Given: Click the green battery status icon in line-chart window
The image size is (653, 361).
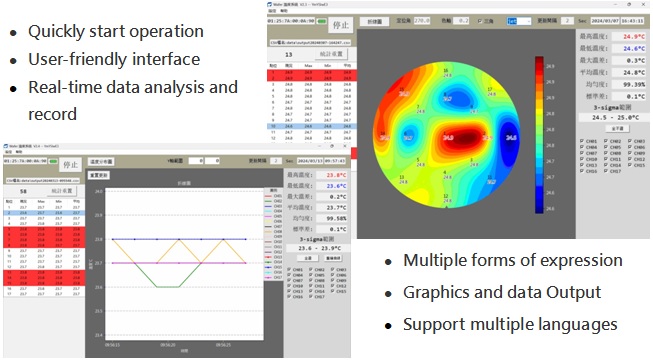Looking at the screenshot, I should (x=53, y=161).
